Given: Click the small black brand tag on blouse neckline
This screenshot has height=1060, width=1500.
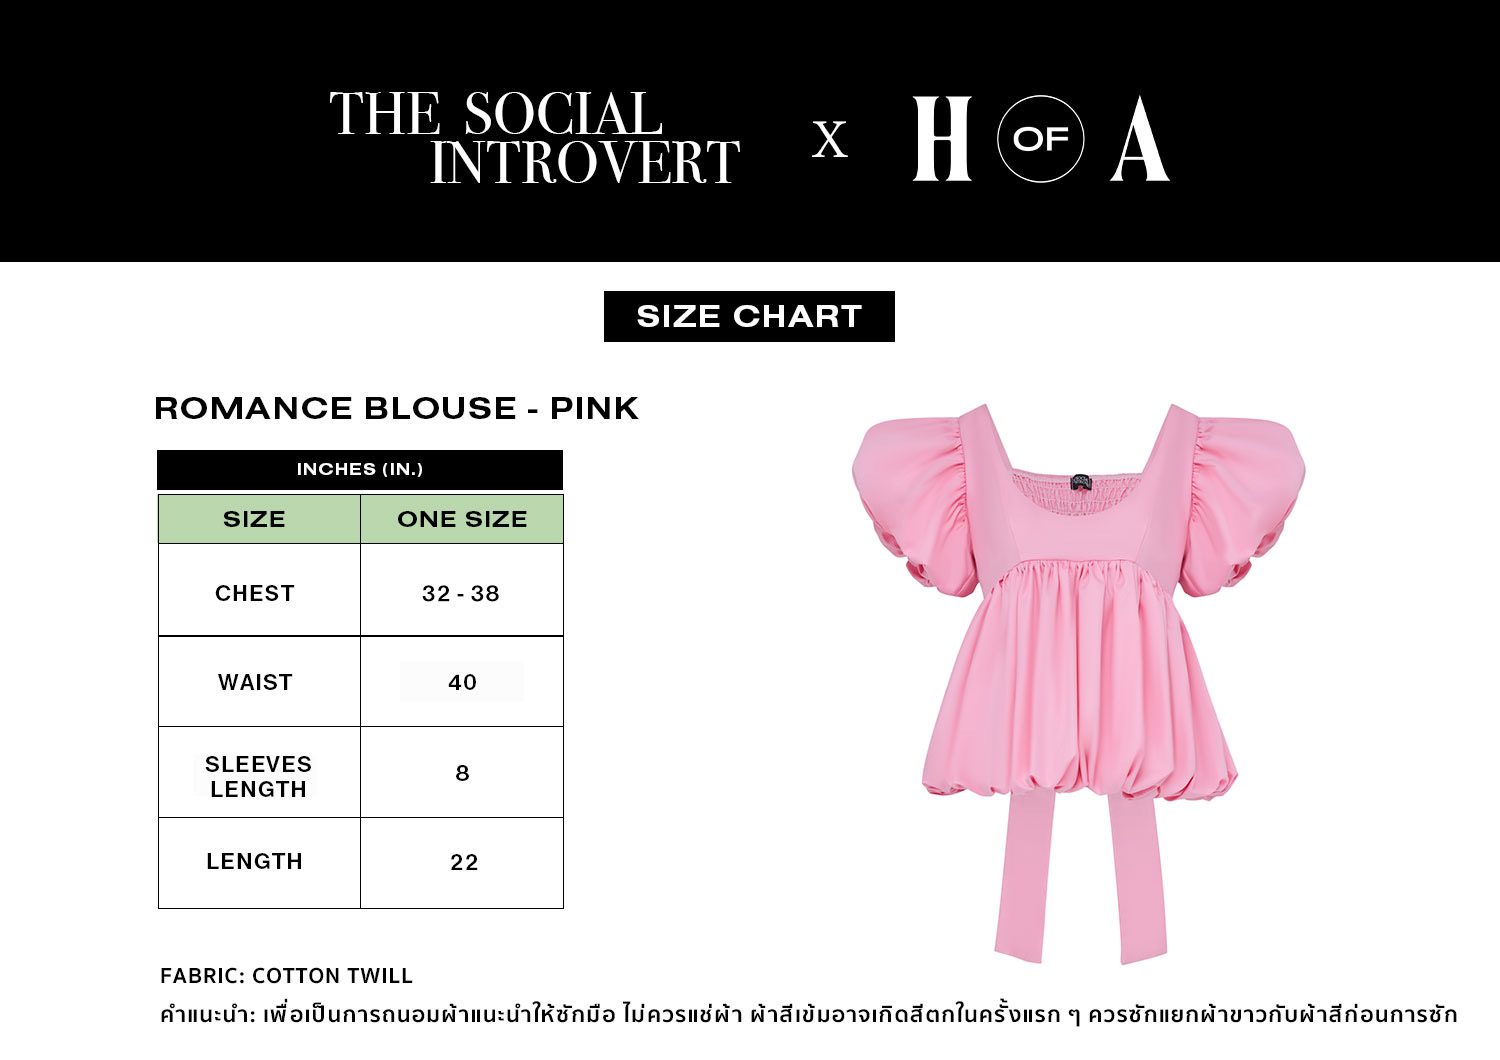Looking at the screenshot, I should point(1080,482).
